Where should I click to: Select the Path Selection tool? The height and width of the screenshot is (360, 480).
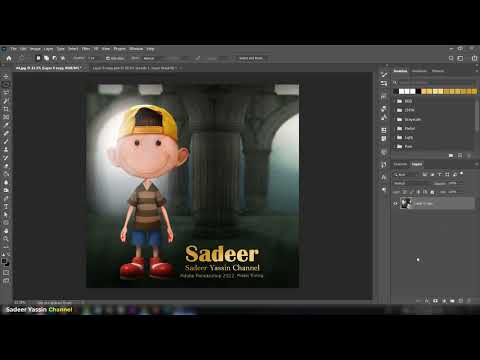[6, 215]
